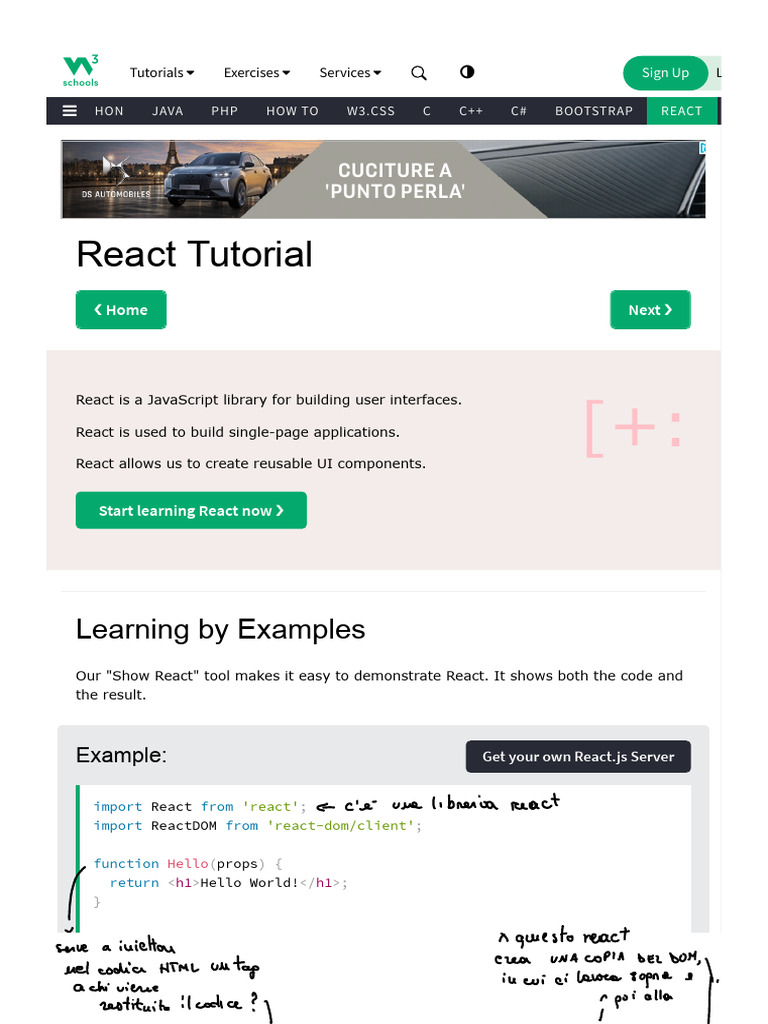Expand the Exercises dropdown
The height and width of the screenshot is (1024, 768).
point(257,72)
